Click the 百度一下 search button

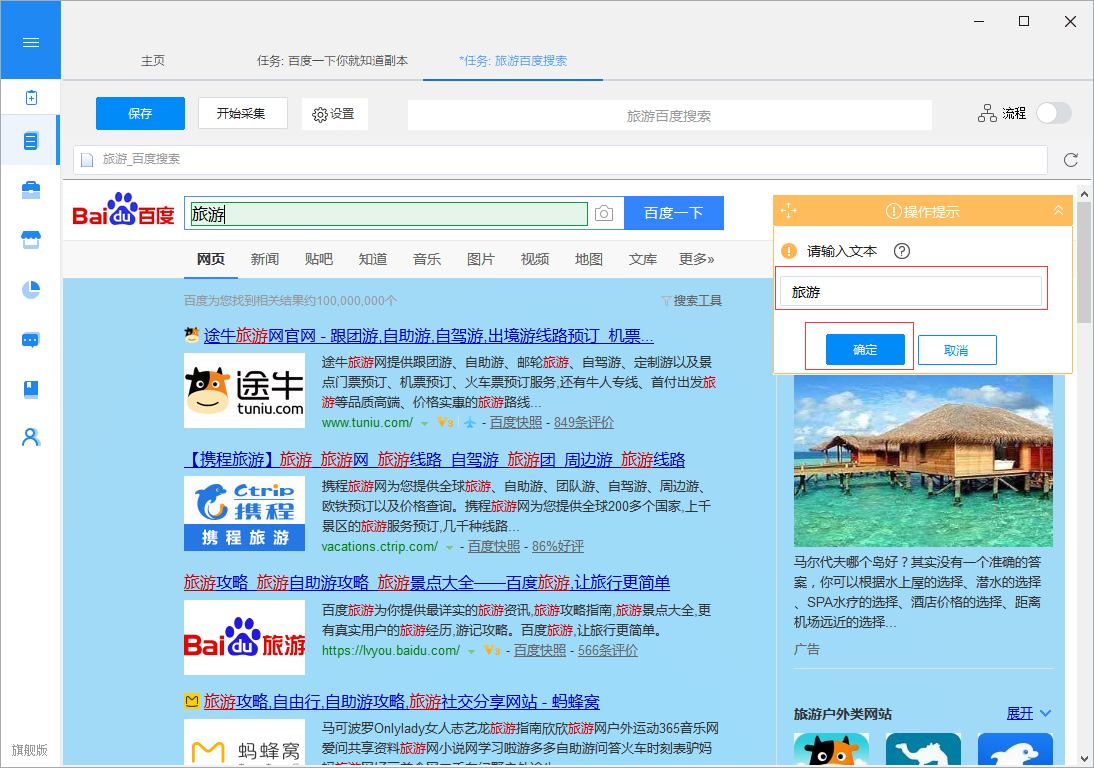tap(674, 213)
